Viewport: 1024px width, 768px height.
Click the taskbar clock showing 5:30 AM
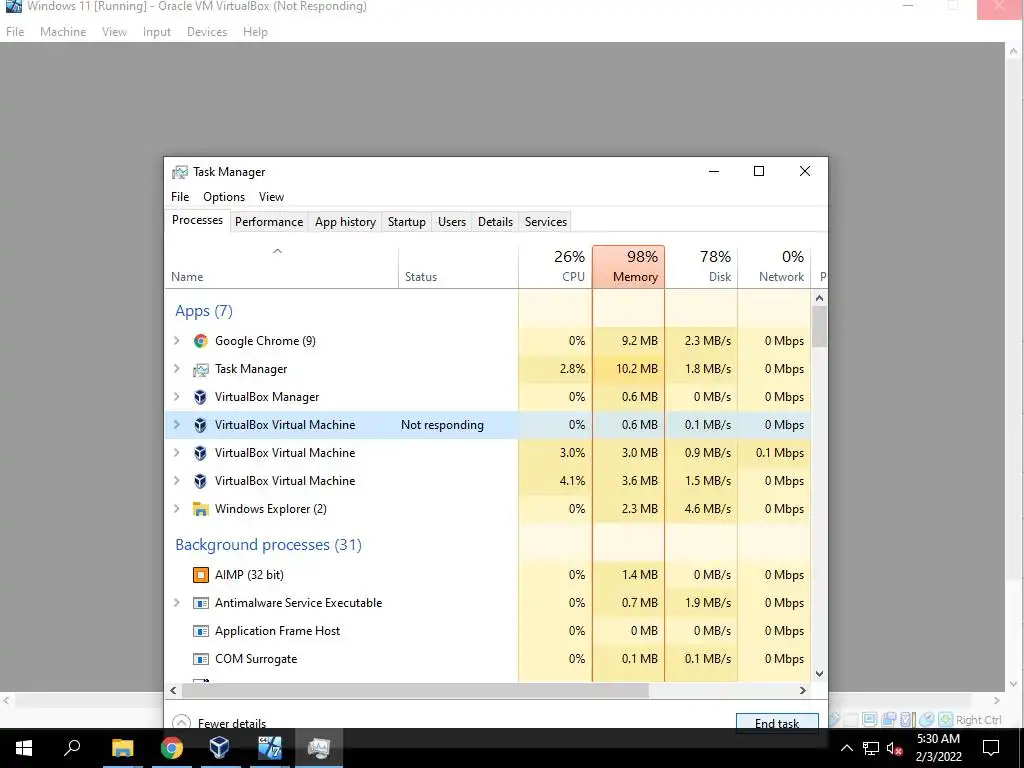[x=938, y=748]
